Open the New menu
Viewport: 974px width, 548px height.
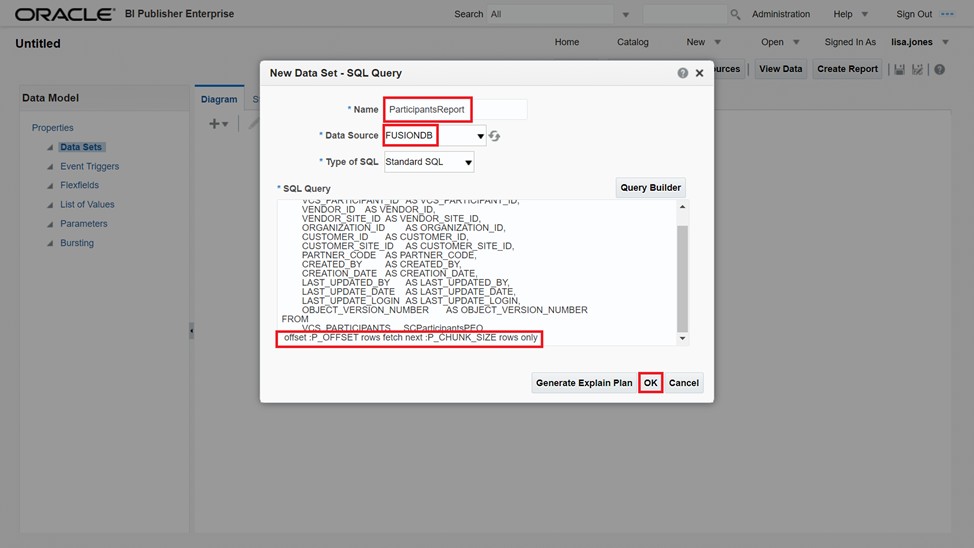(696, 42)
